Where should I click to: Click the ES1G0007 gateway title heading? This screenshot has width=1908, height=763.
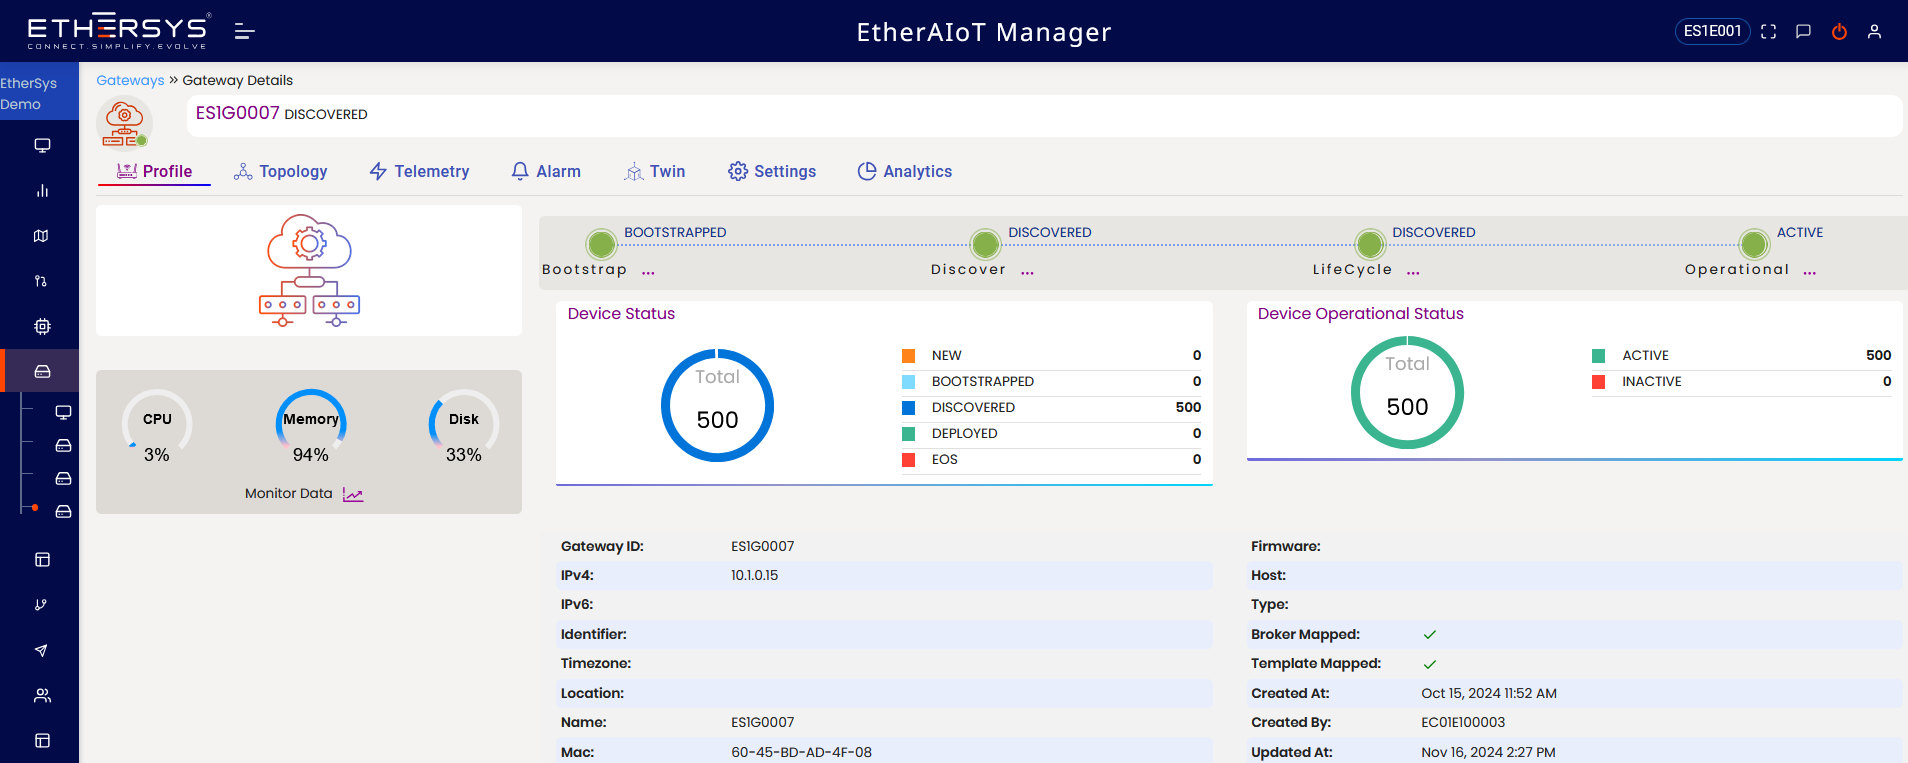pyautogui.click(x=237, y=113)
